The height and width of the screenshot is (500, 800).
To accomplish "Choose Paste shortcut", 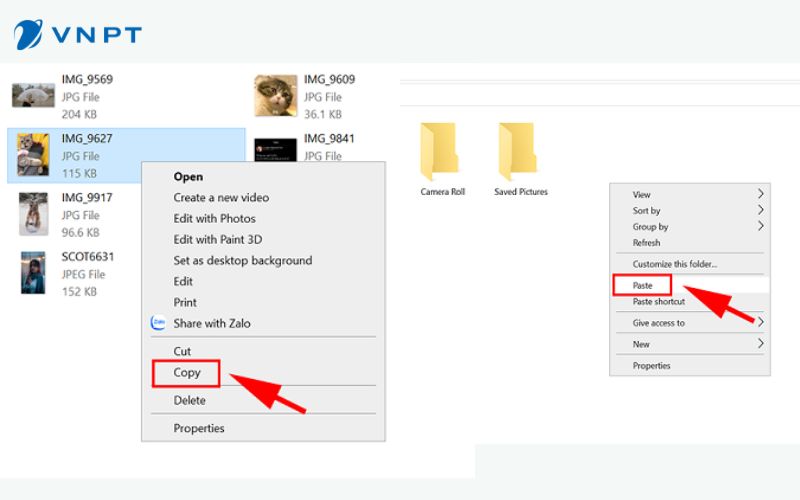I will (x=659, y=302).
